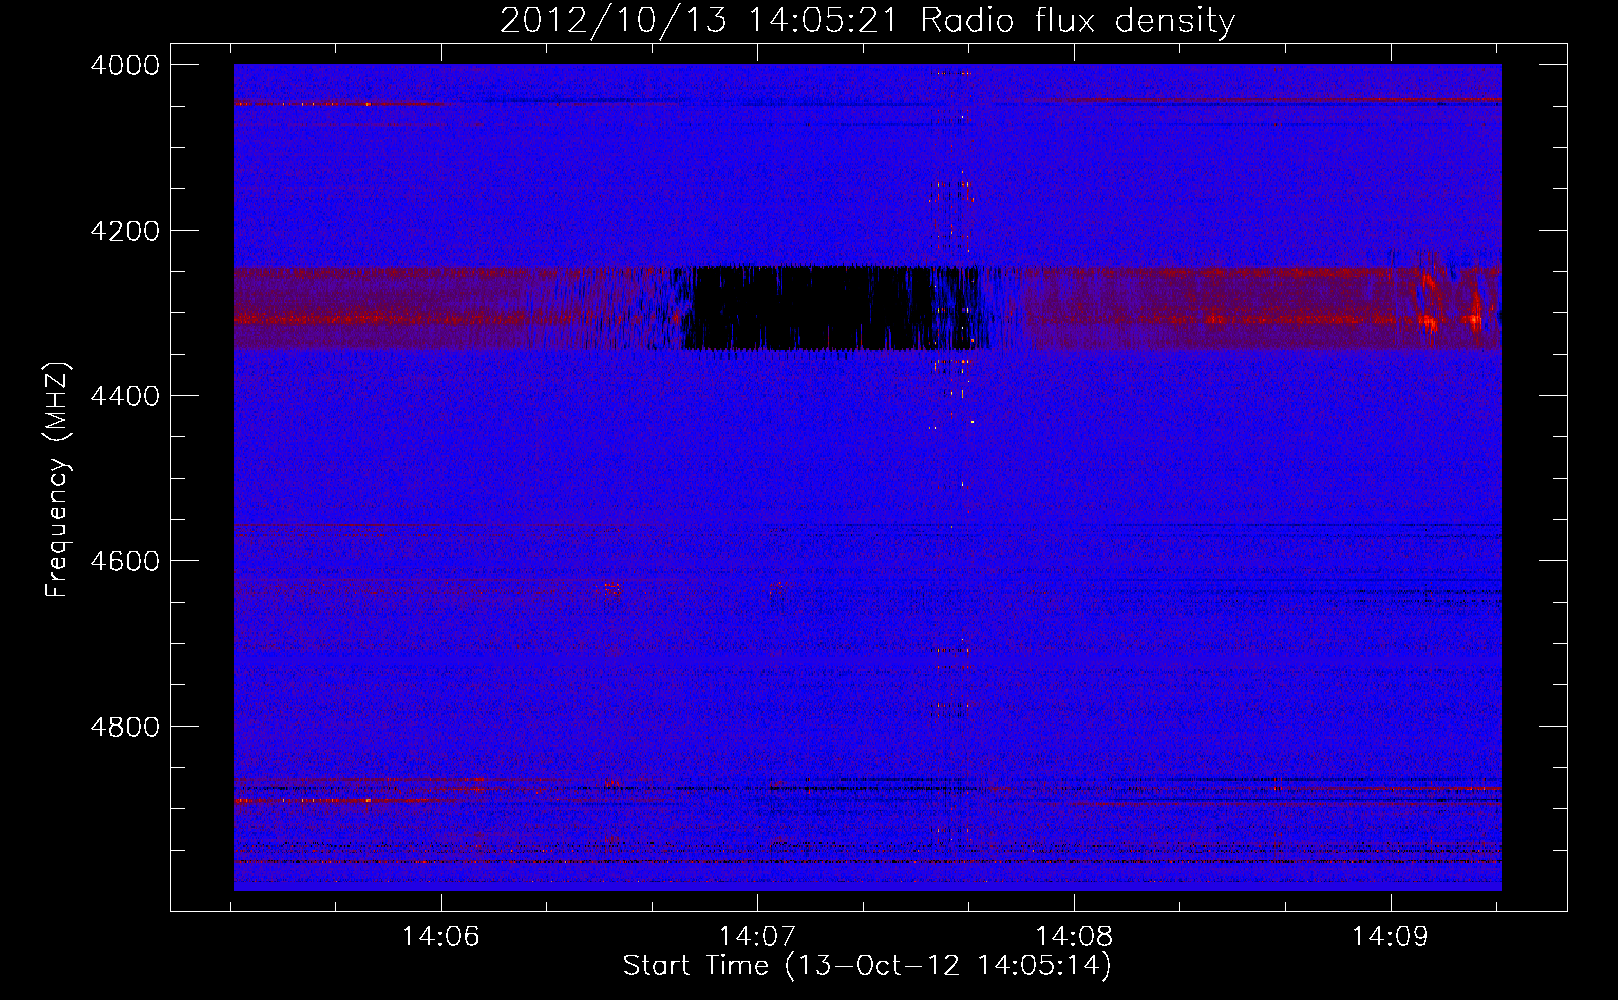1618x1000 pixels.
Task: Click the 4000 frequency axis label
Action: (x=124, y=65)
